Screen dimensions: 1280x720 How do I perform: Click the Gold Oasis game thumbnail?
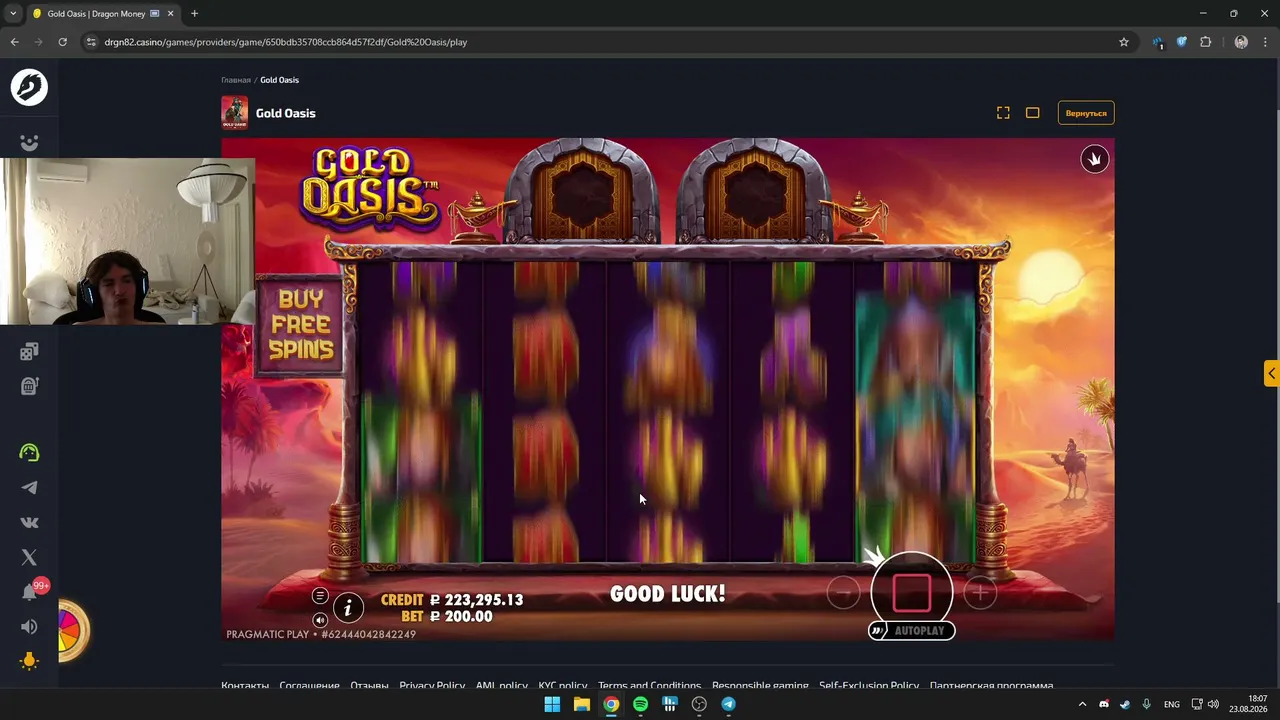coord(234,113)
